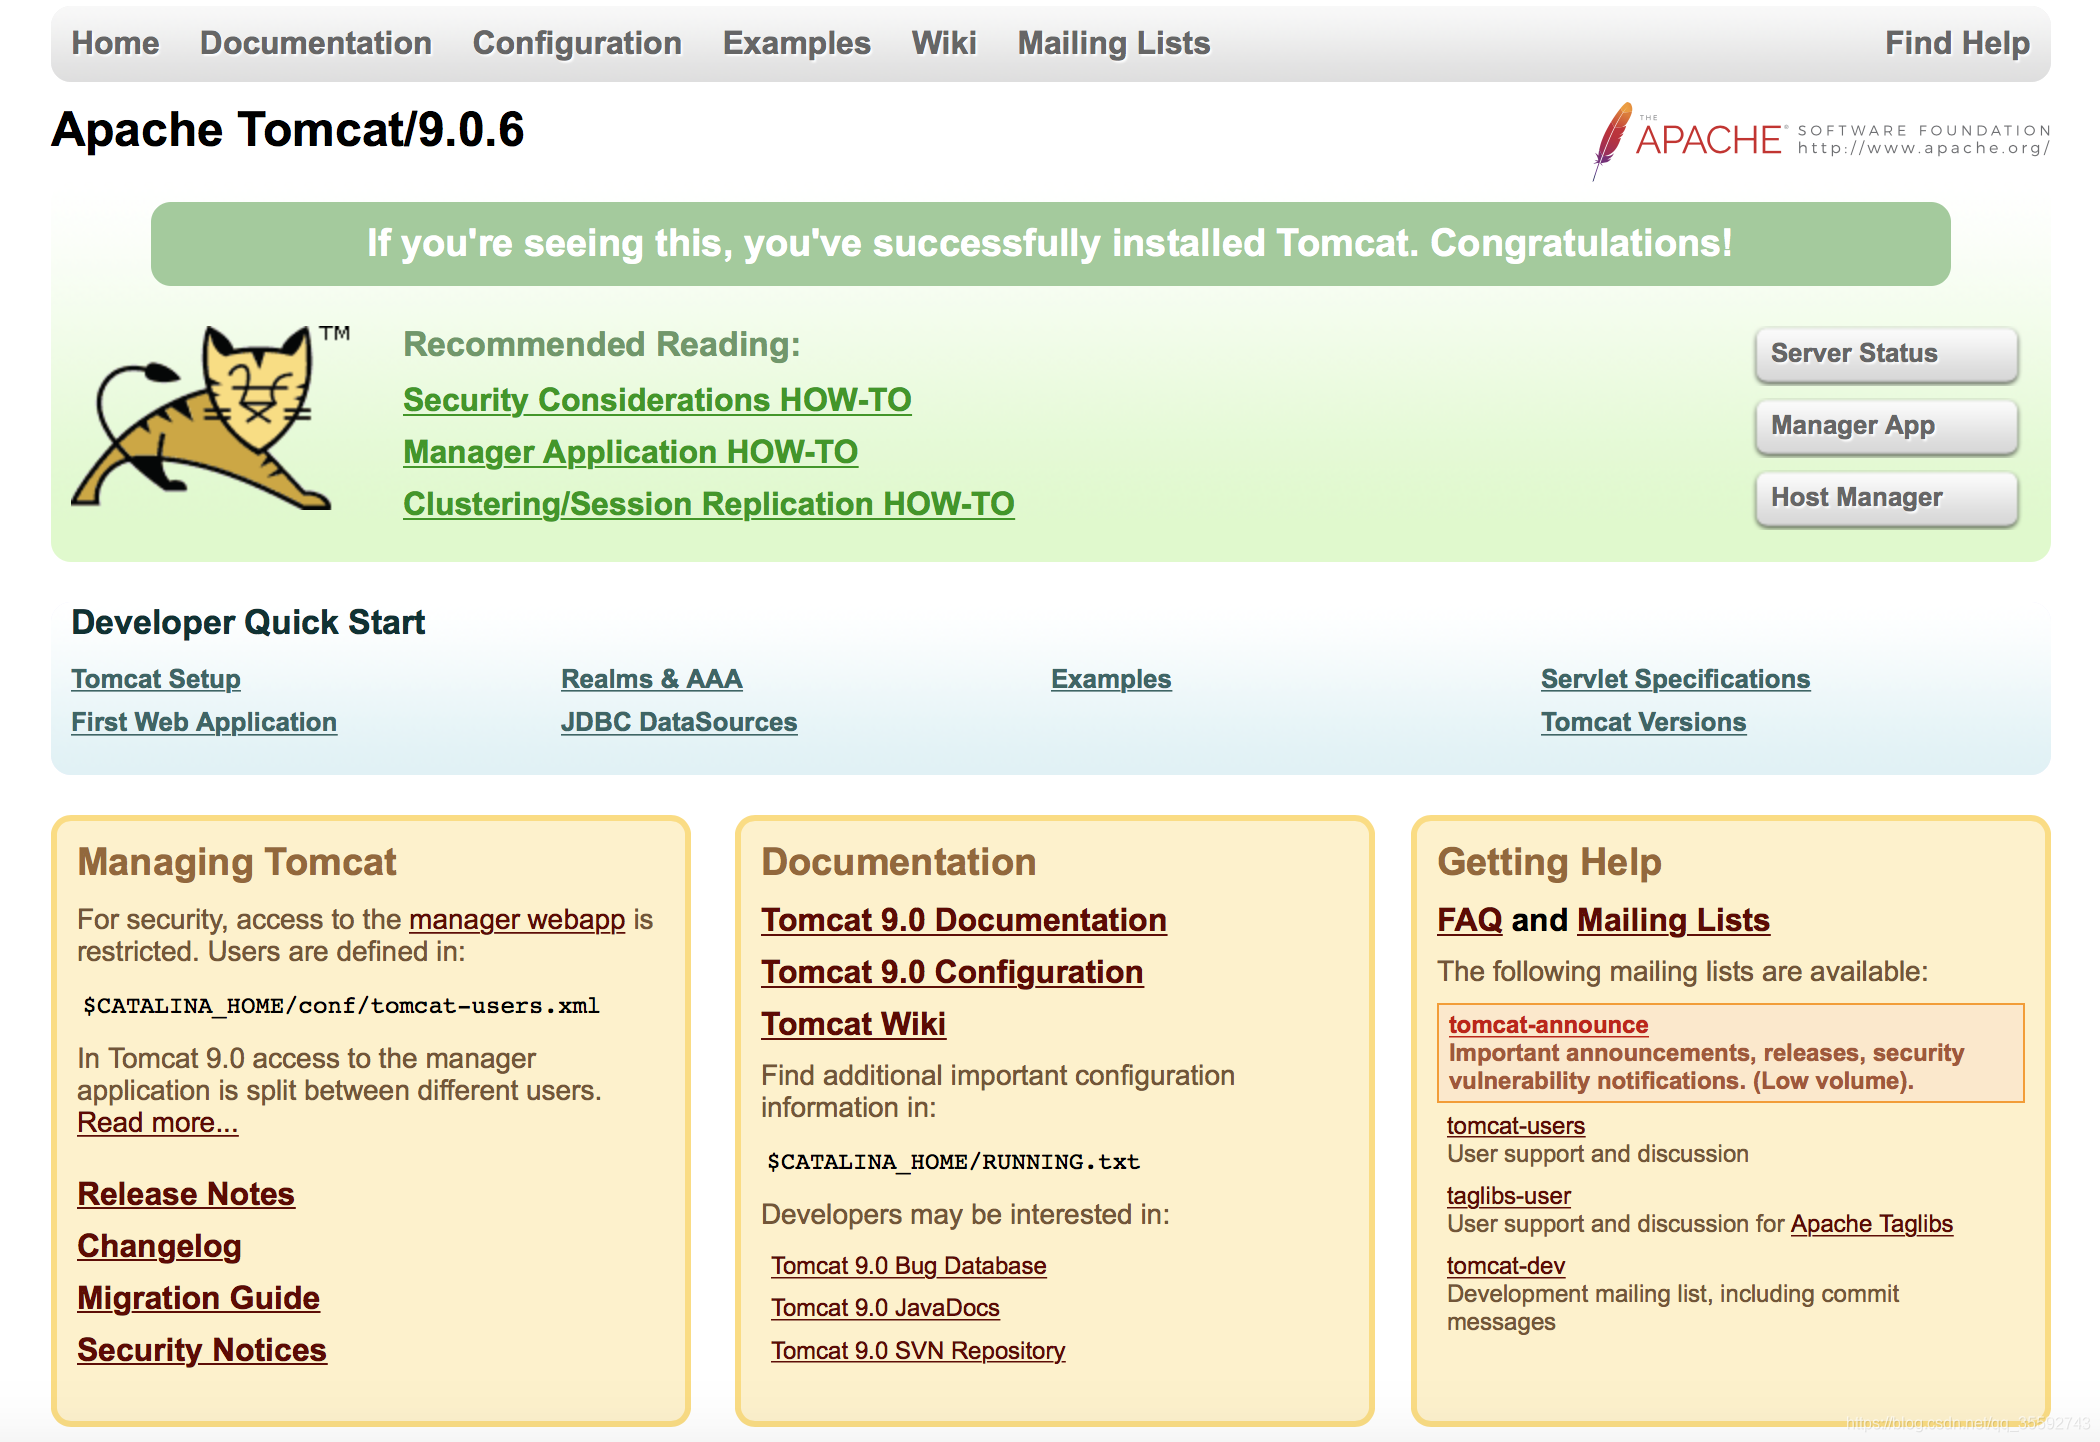The height and width of the screenshot is (1442, 2100).
Task: Subscribe via tomcat-announce mailing list link
Action: 1547,1025
